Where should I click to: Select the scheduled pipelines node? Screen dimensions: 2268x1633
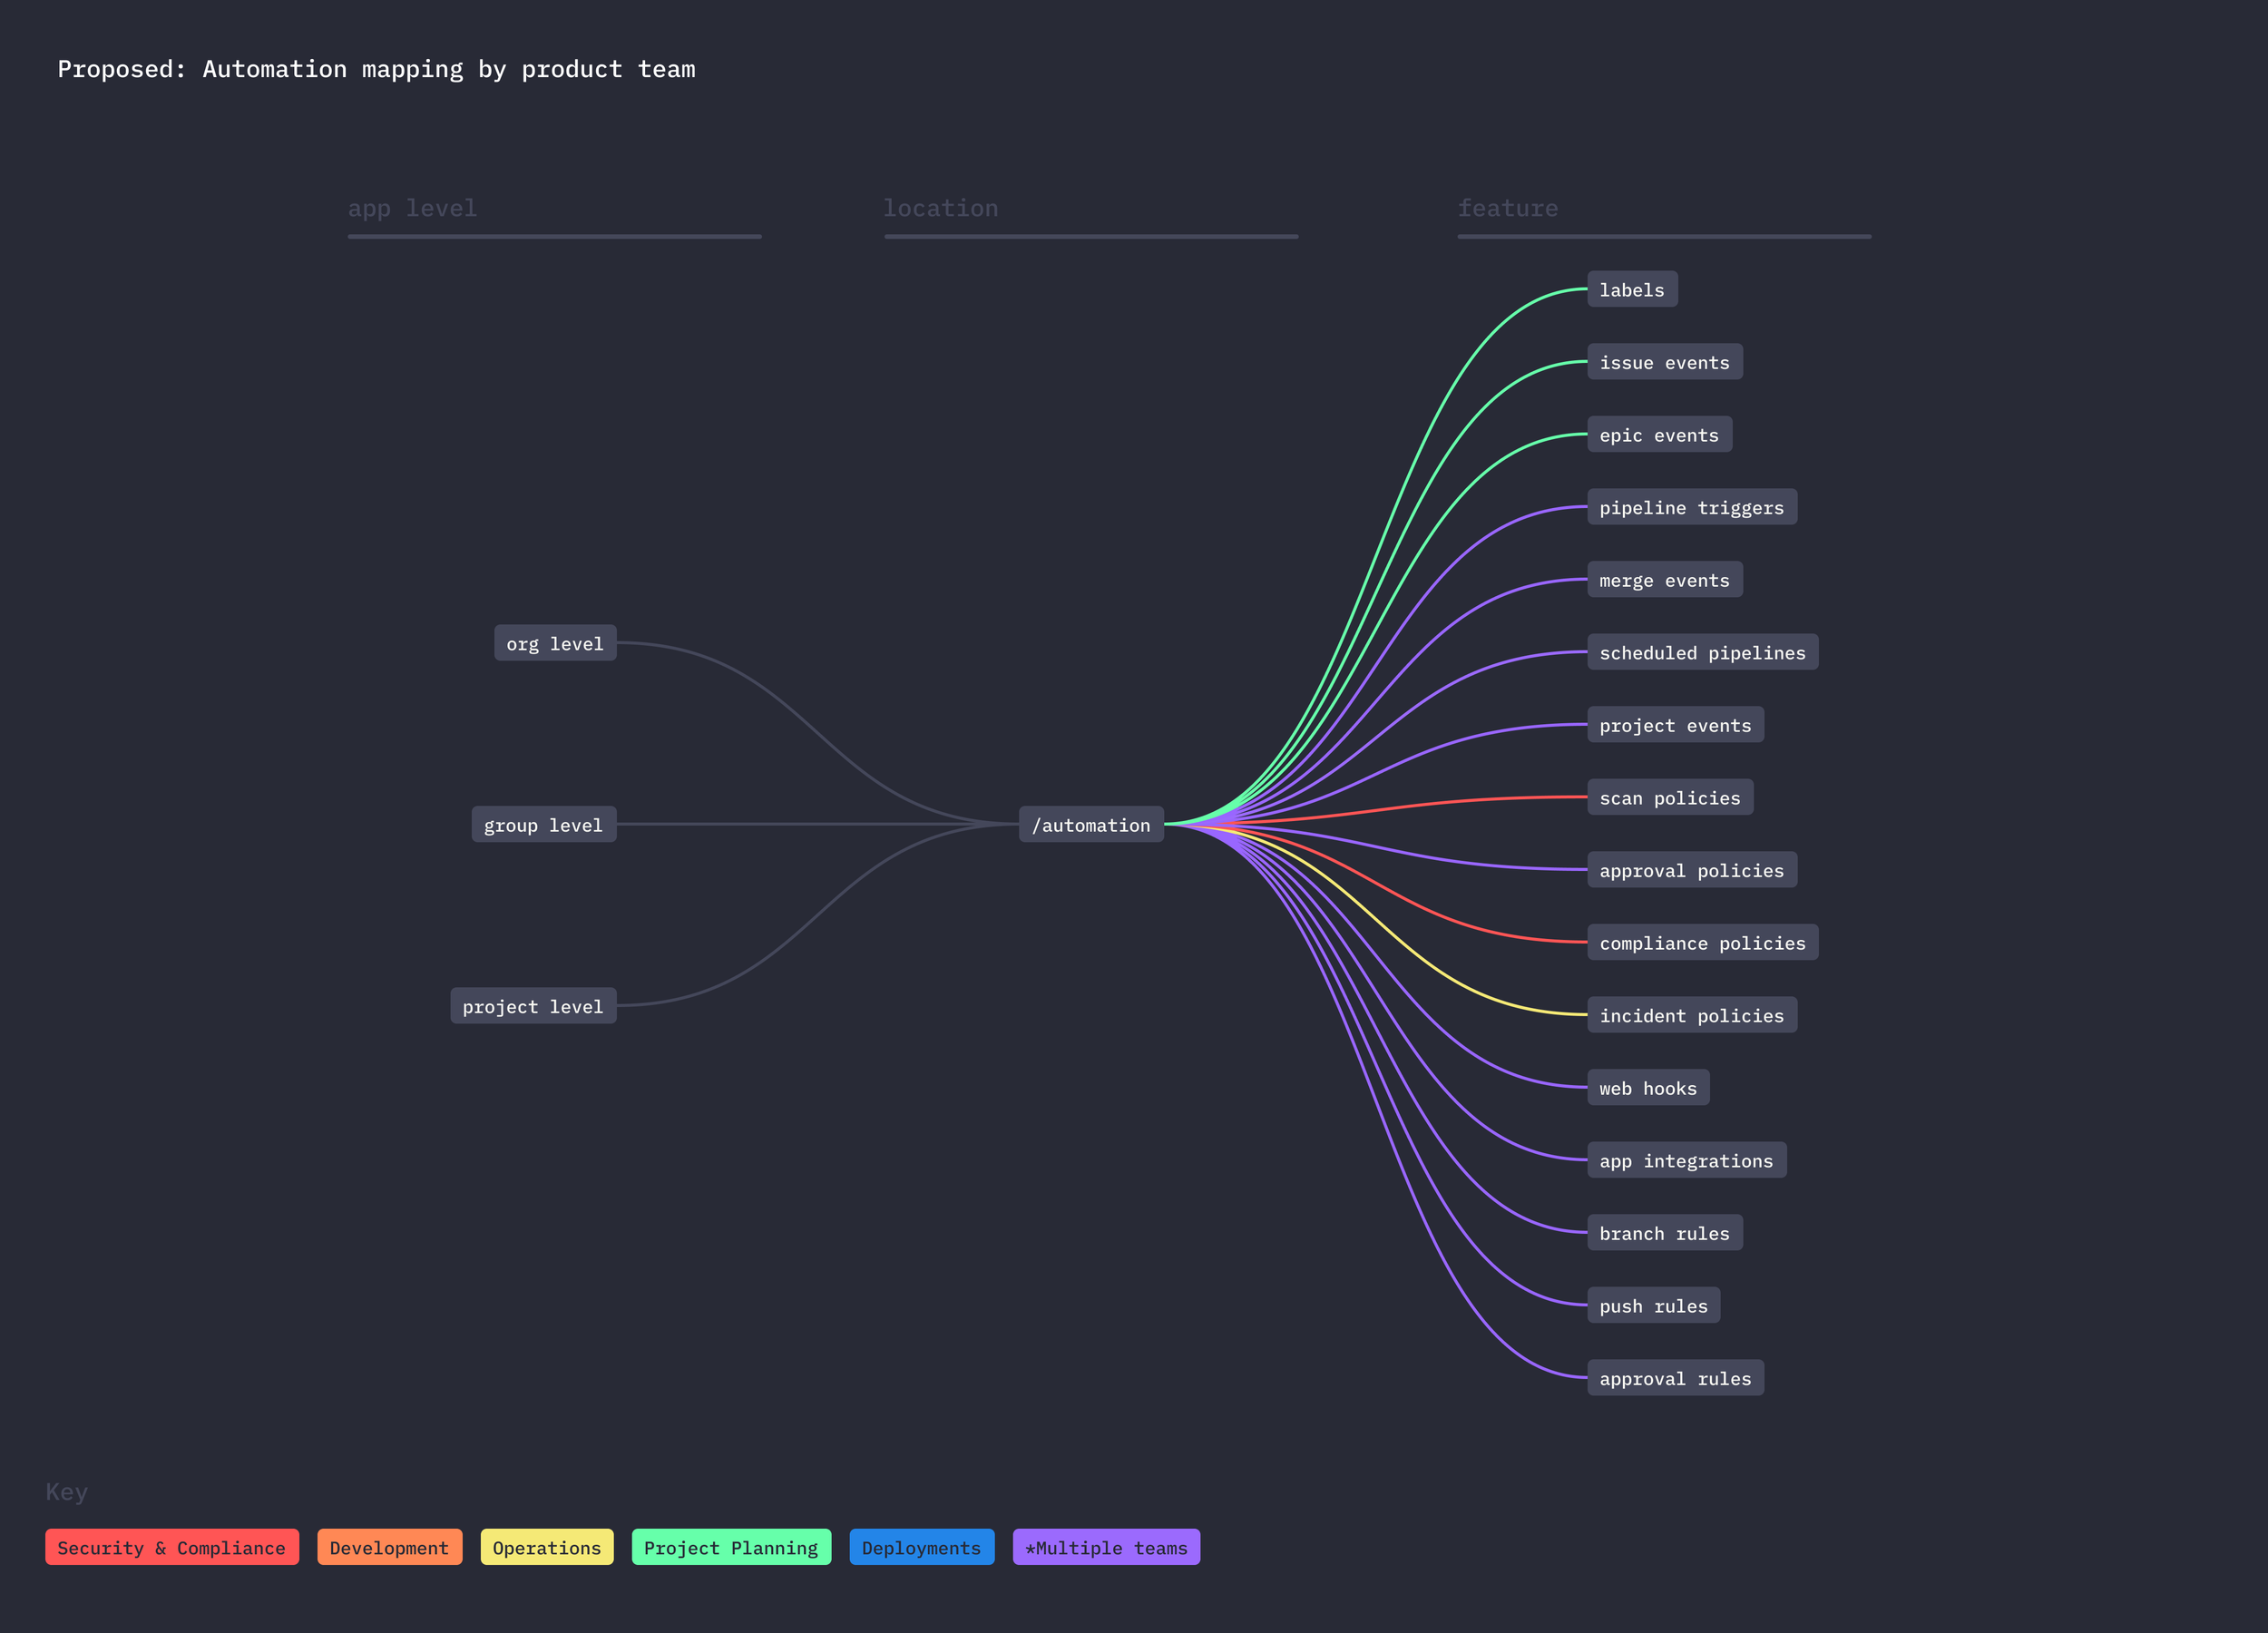coord(1702,652)
